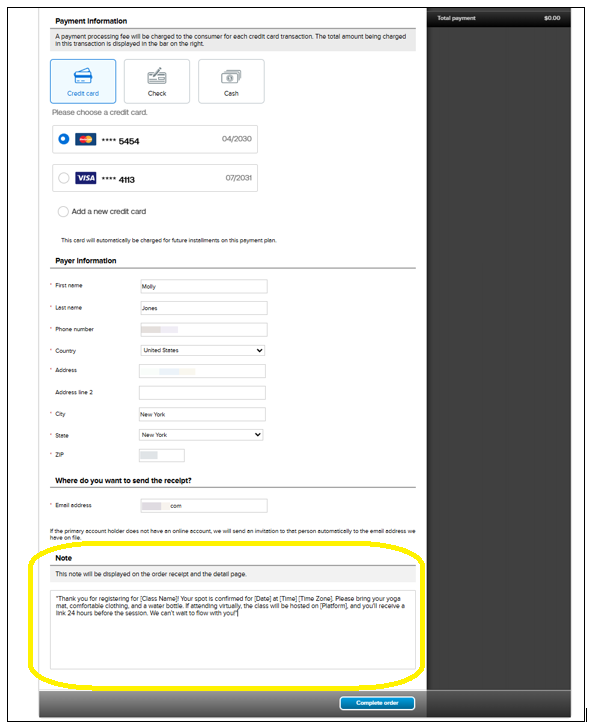591x726 pixels.
Task: Click into the Phone number field
Action: 204,330
